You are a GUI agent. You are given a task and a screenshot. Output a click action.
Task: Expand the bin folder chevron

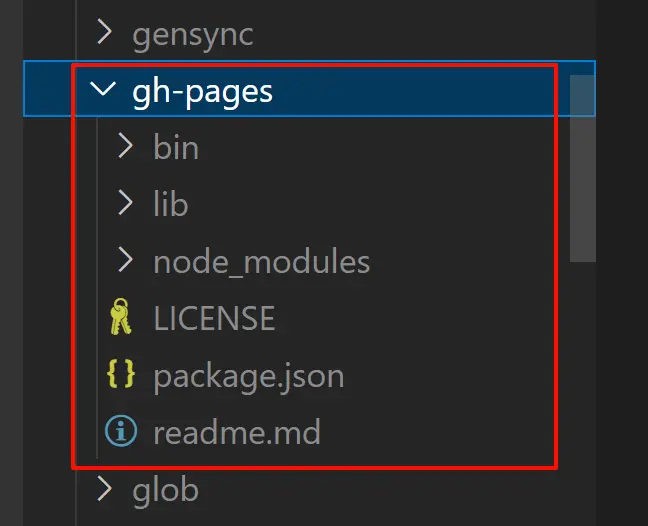pyautogui.click(x=125, y=145)
